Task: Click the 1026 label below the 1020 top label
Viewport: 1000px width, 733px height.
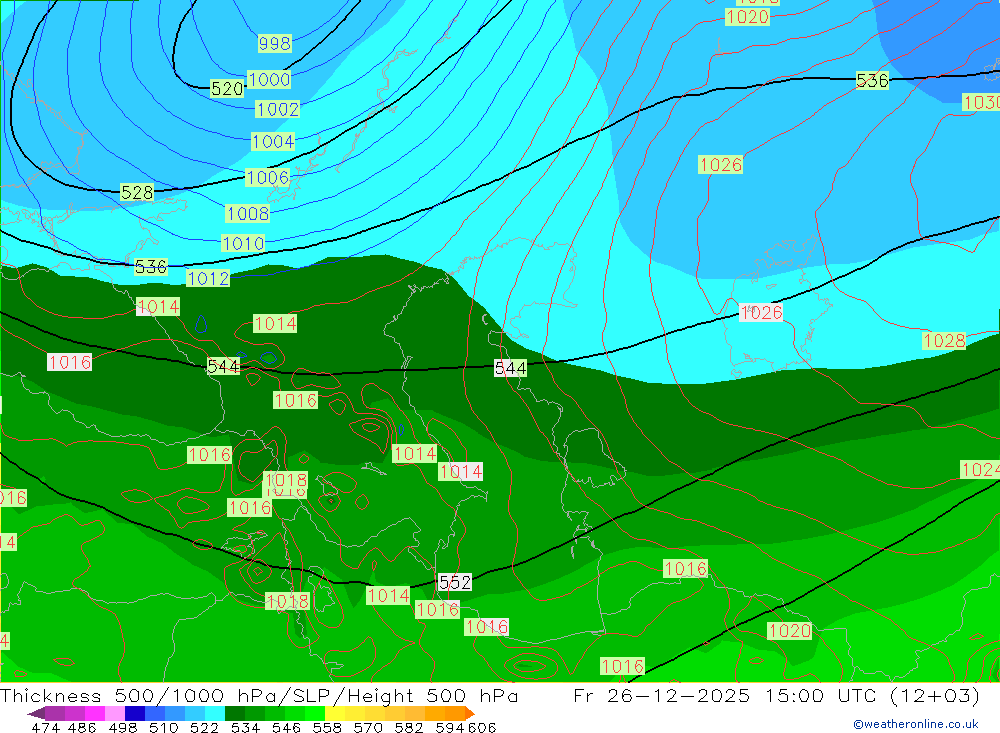Action: click(721, 165)
